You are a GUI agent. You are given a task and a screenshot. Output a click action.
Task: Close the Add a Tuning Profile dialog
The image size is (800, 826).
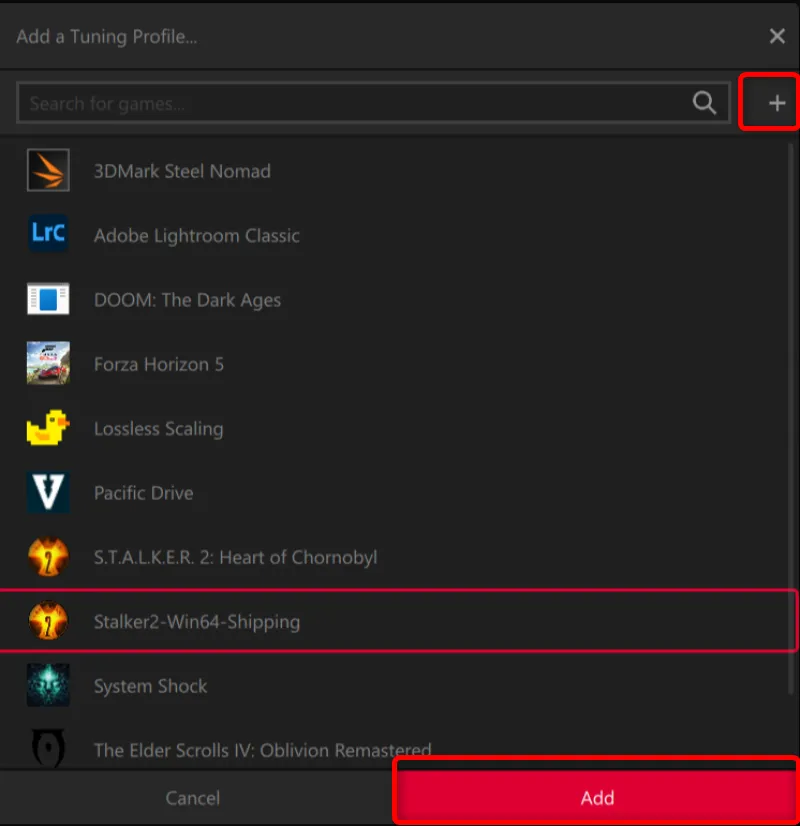pyautogui.click(x=777, y=36)
